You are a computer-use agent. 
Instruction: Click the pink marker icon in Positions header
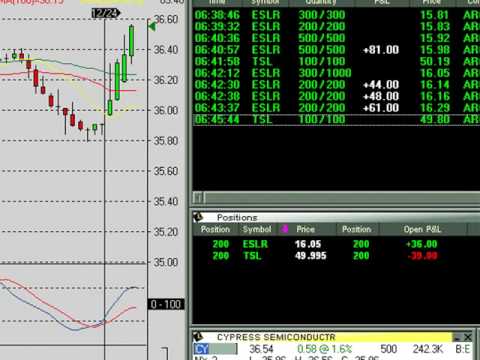[x=285, y=229]
